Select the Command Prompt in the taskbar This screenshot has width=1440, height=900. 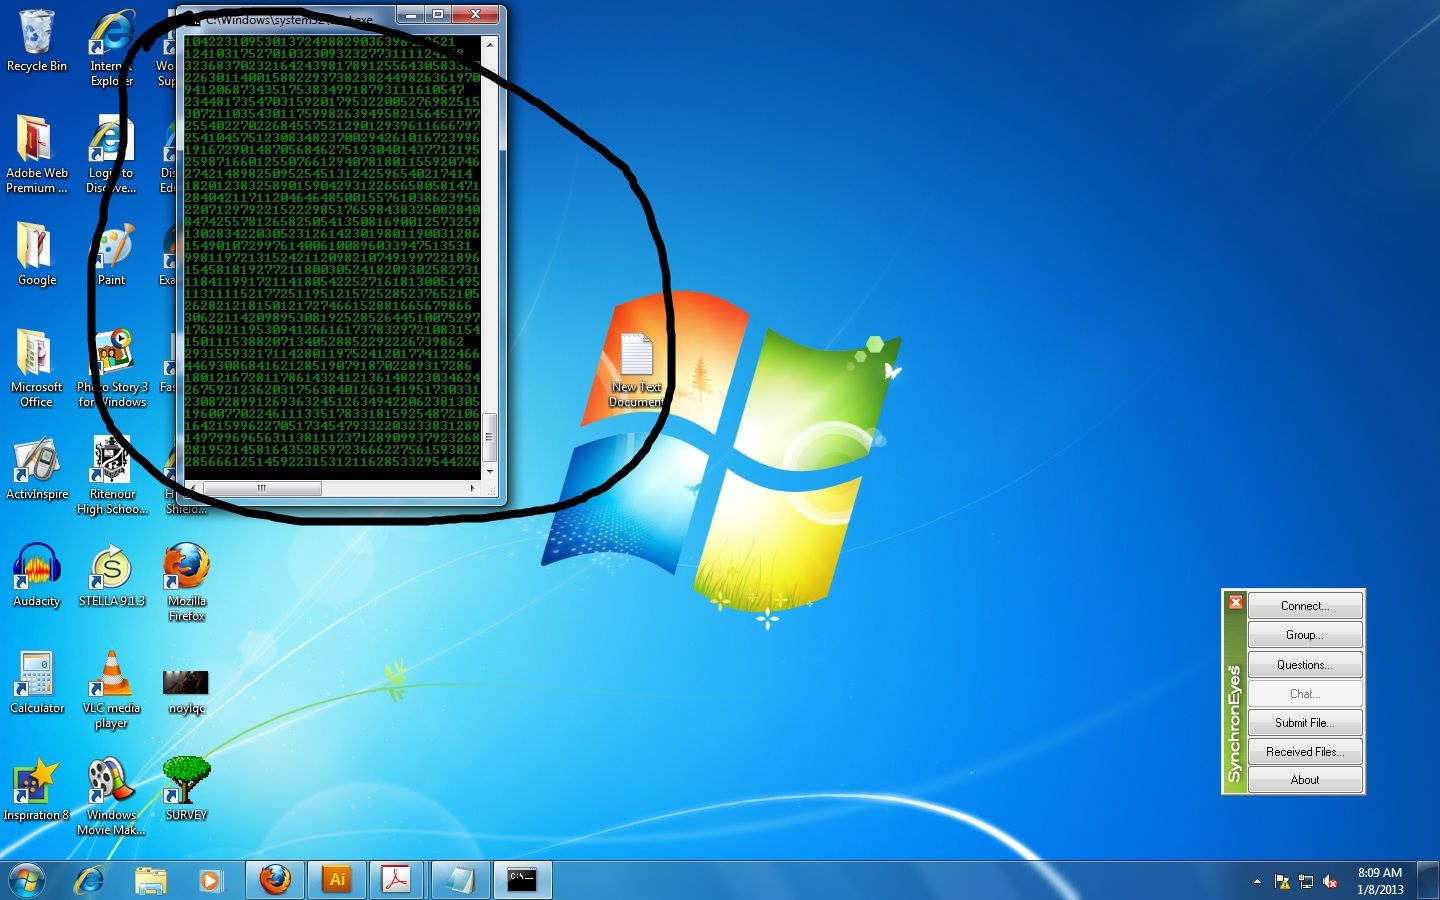[522, 880]
